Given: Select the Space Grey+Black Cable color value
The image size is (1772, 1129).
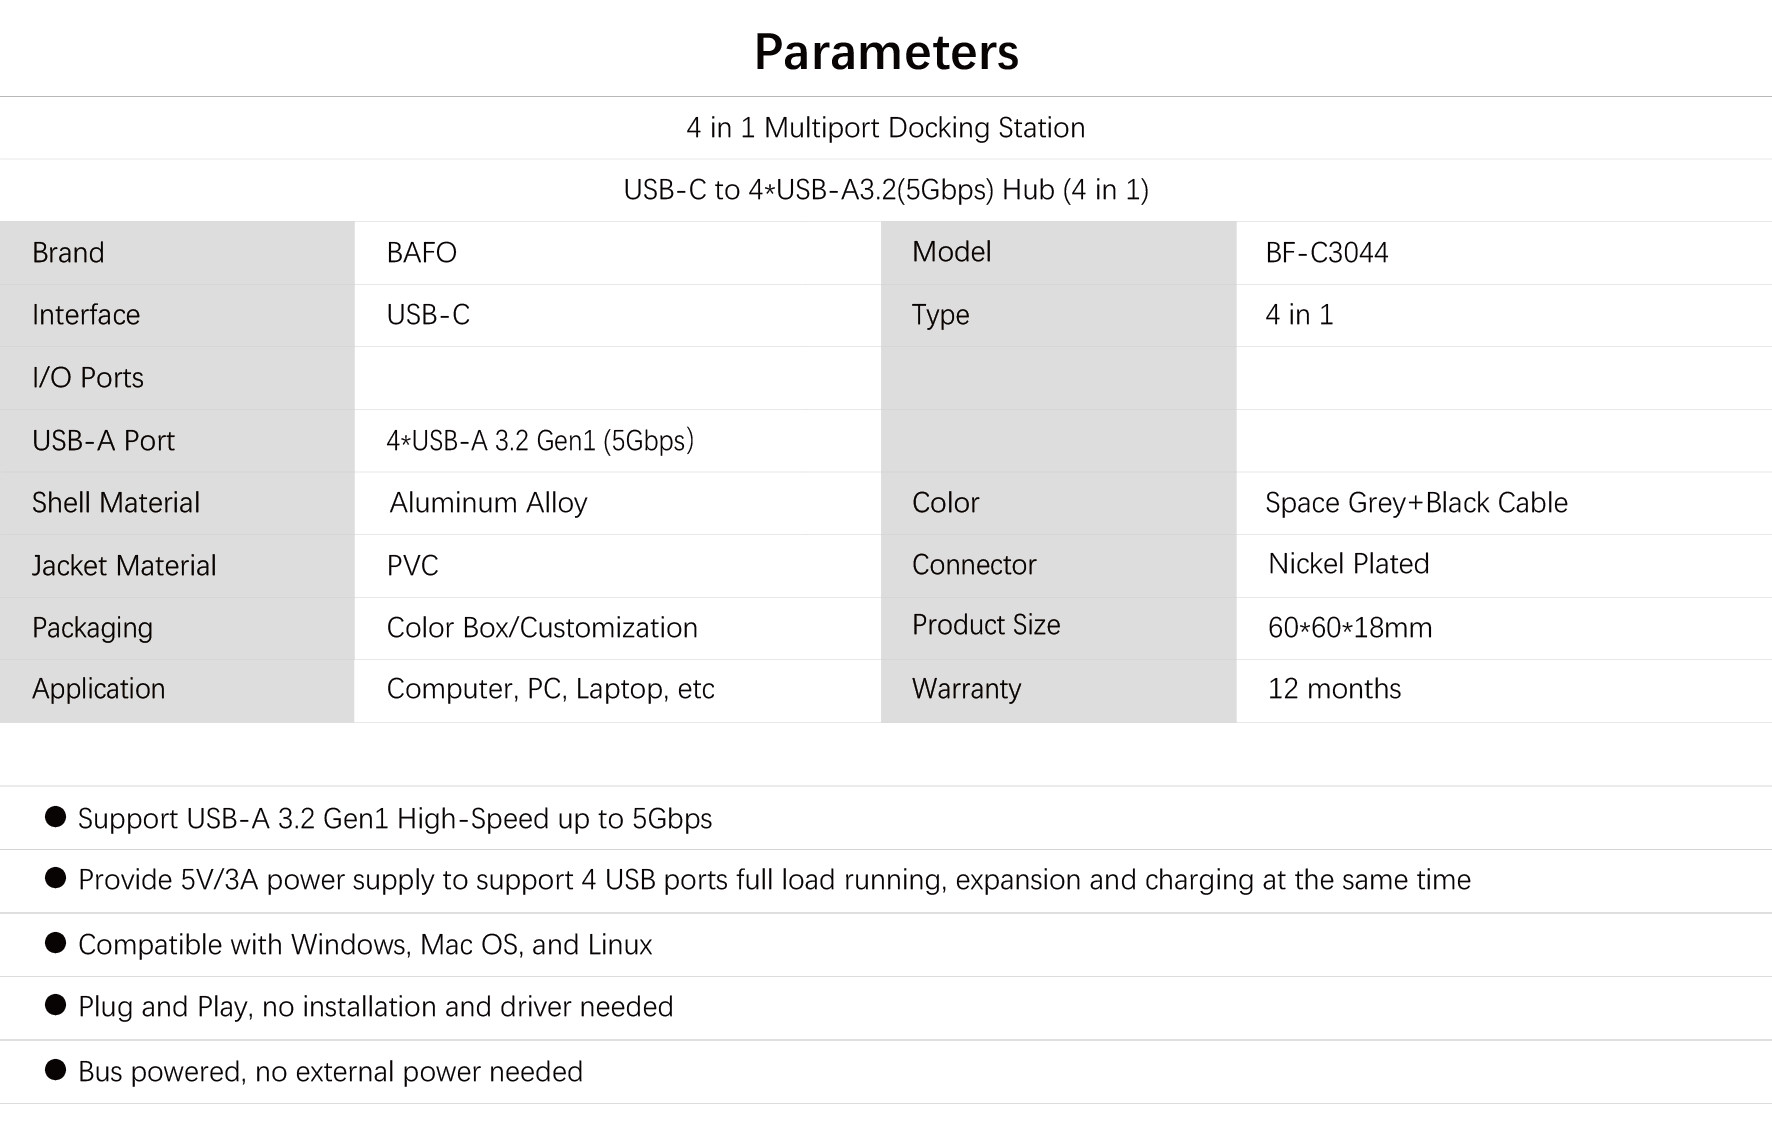Looking at the screenshot, I should [1416, 503].
